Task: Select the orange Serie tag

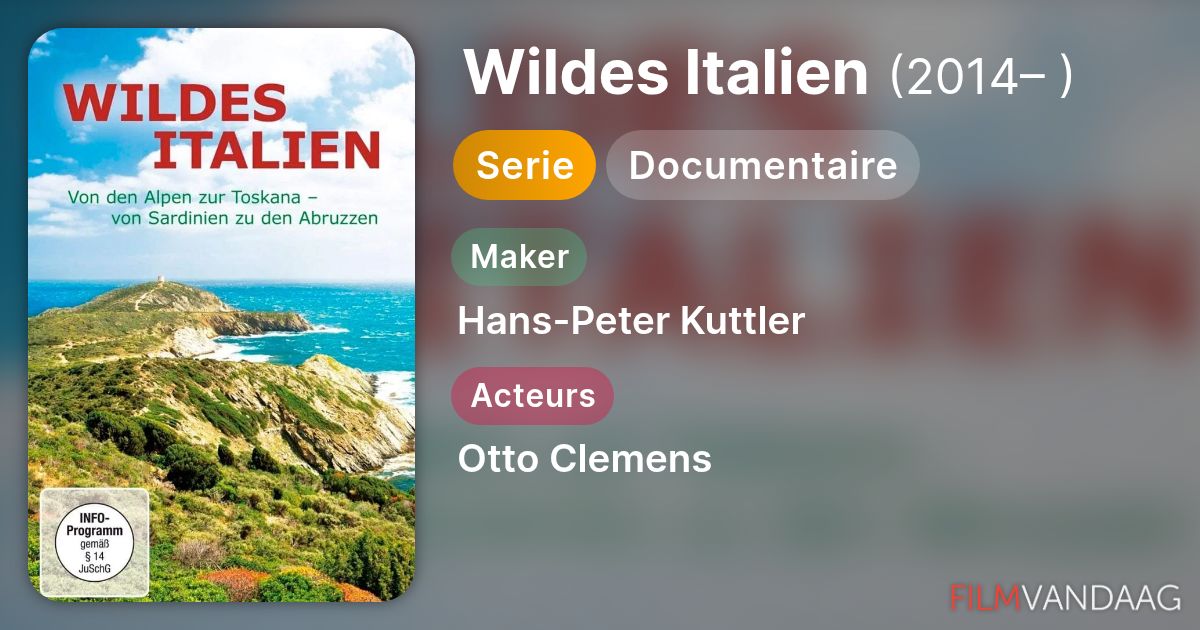Action: coord(525,165)
